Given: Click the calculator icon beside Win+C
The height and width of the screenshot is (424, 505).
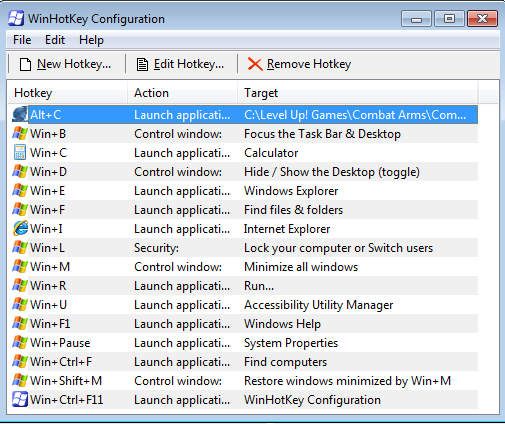Looking at the screenshot, I should pos(20,153).
